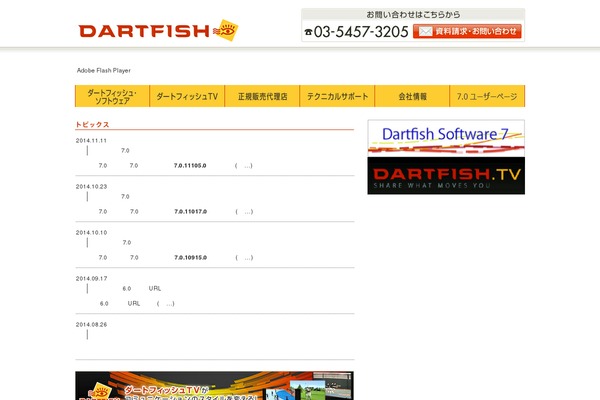Click the トピックス section heading

(x=92, y=124)
